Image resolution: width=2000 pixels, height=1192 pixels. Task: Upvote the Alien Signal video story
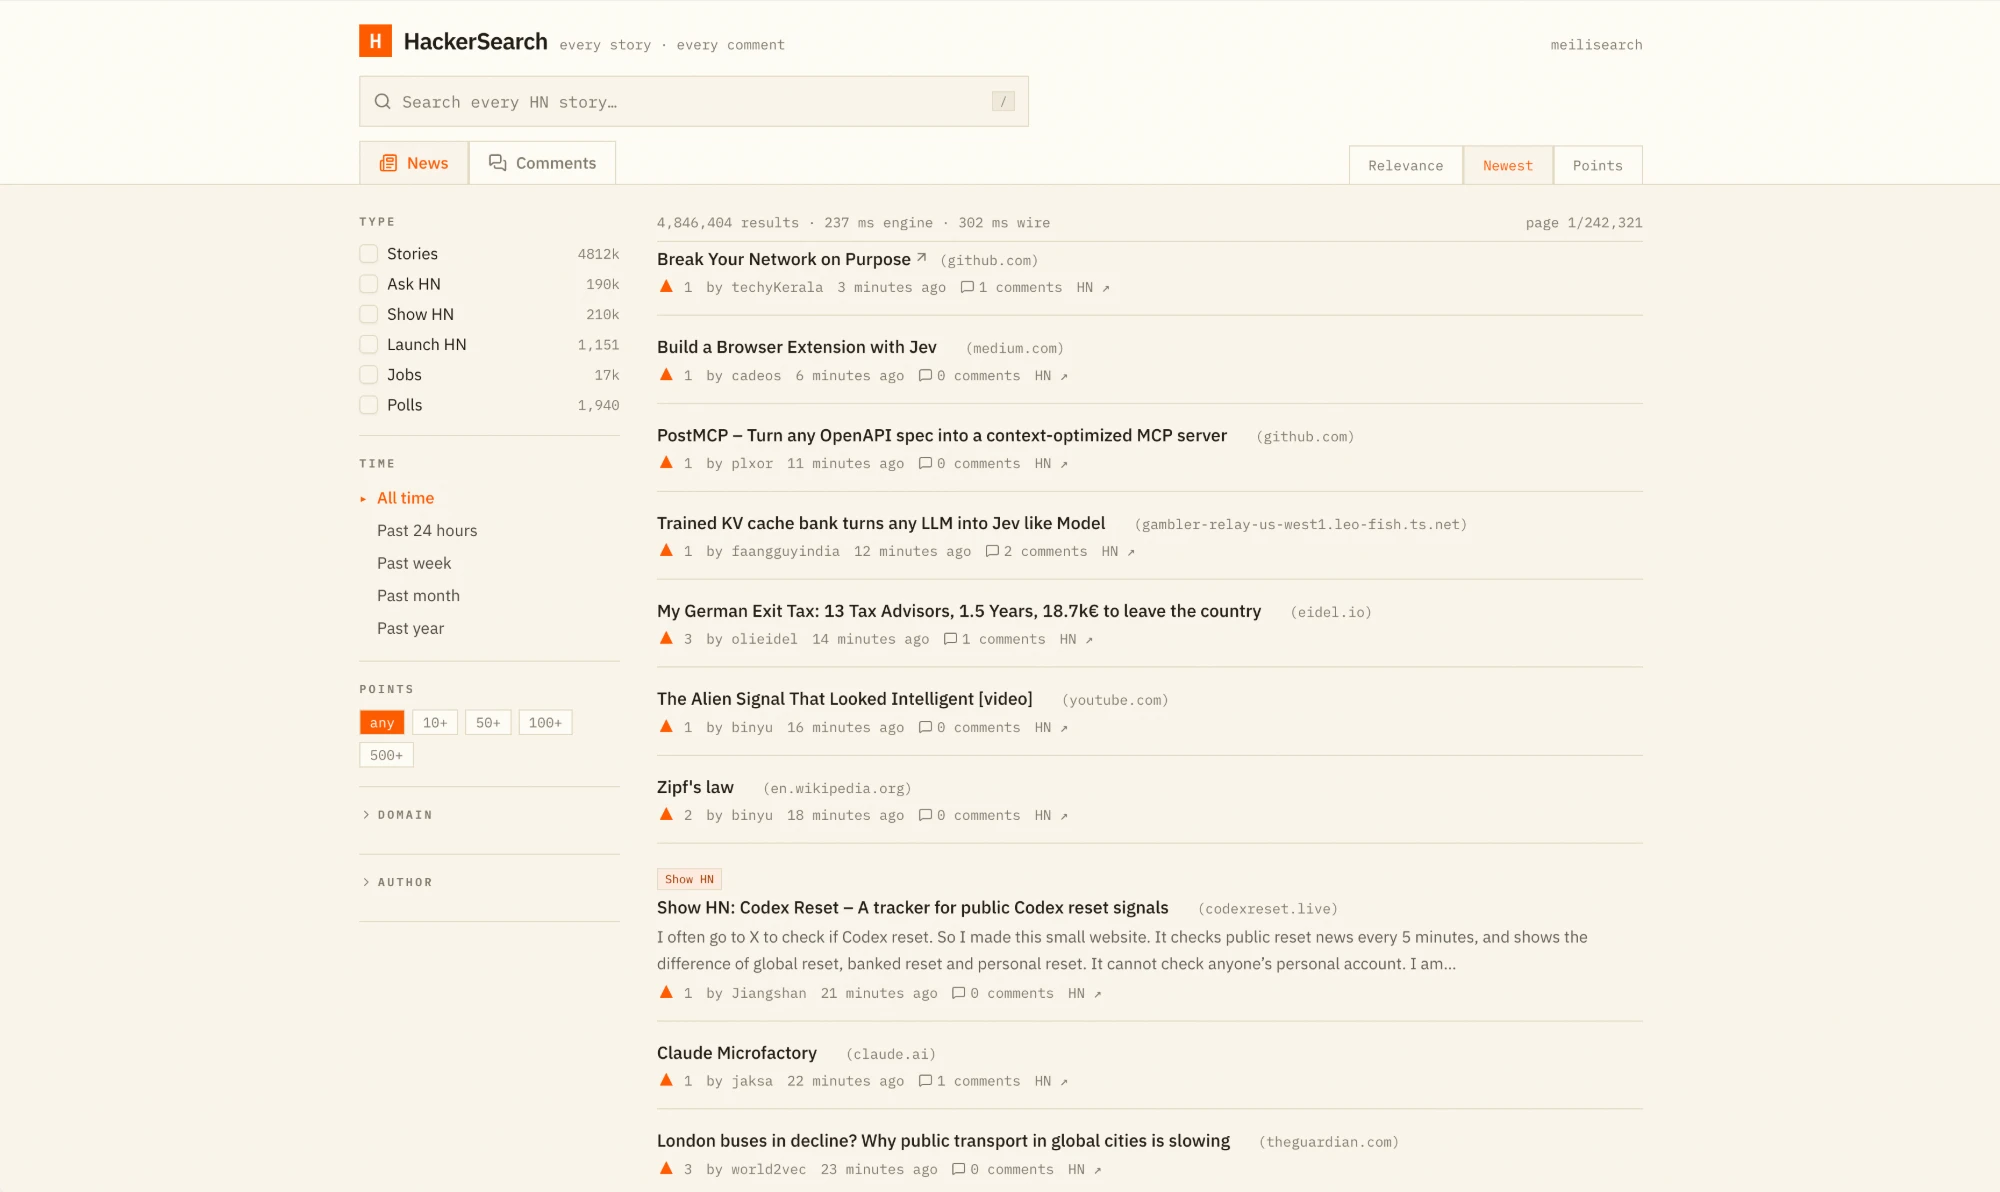click(x=666, y=727)
